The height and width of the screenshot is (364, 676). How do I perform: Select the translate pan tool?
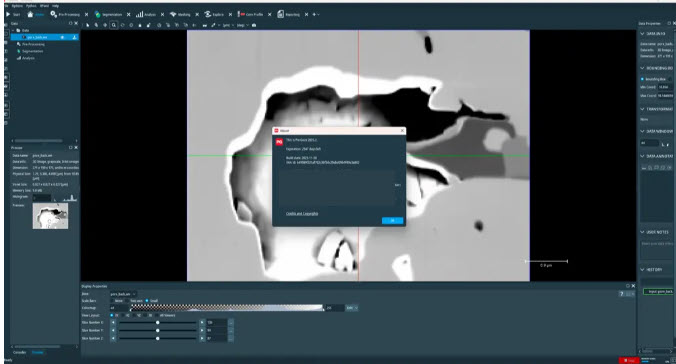coord(105,25)
